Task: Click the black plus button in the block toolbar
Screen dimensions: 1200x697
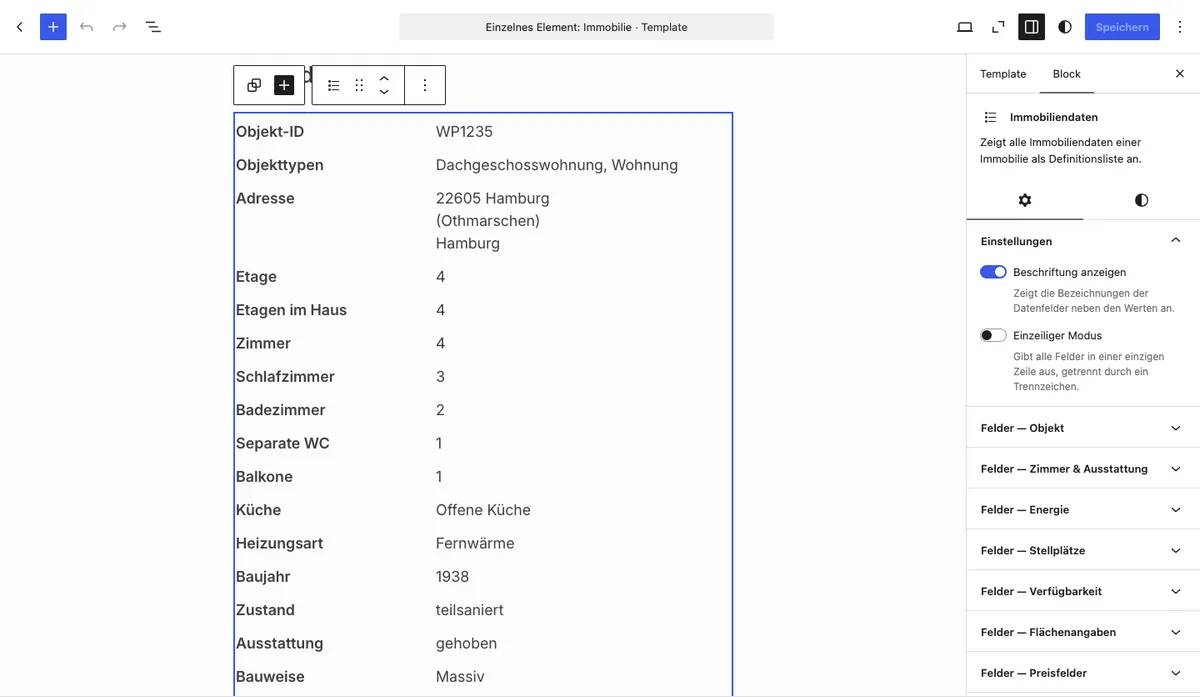Action: click(284, 85)
